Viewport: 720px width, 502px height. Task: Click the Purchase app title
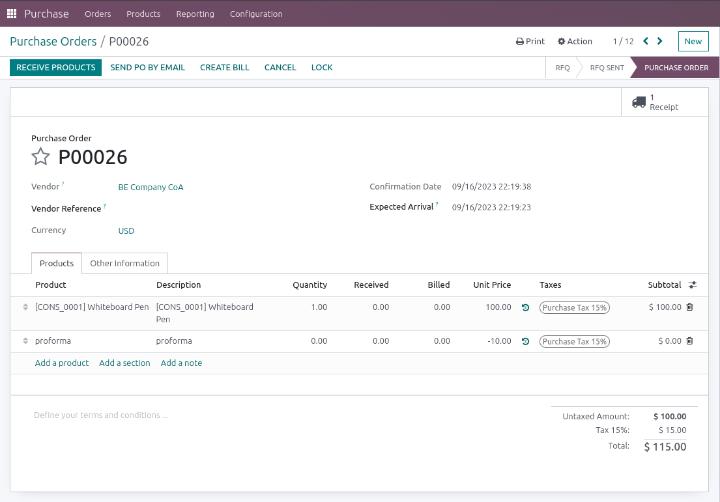tap(46, 14)
